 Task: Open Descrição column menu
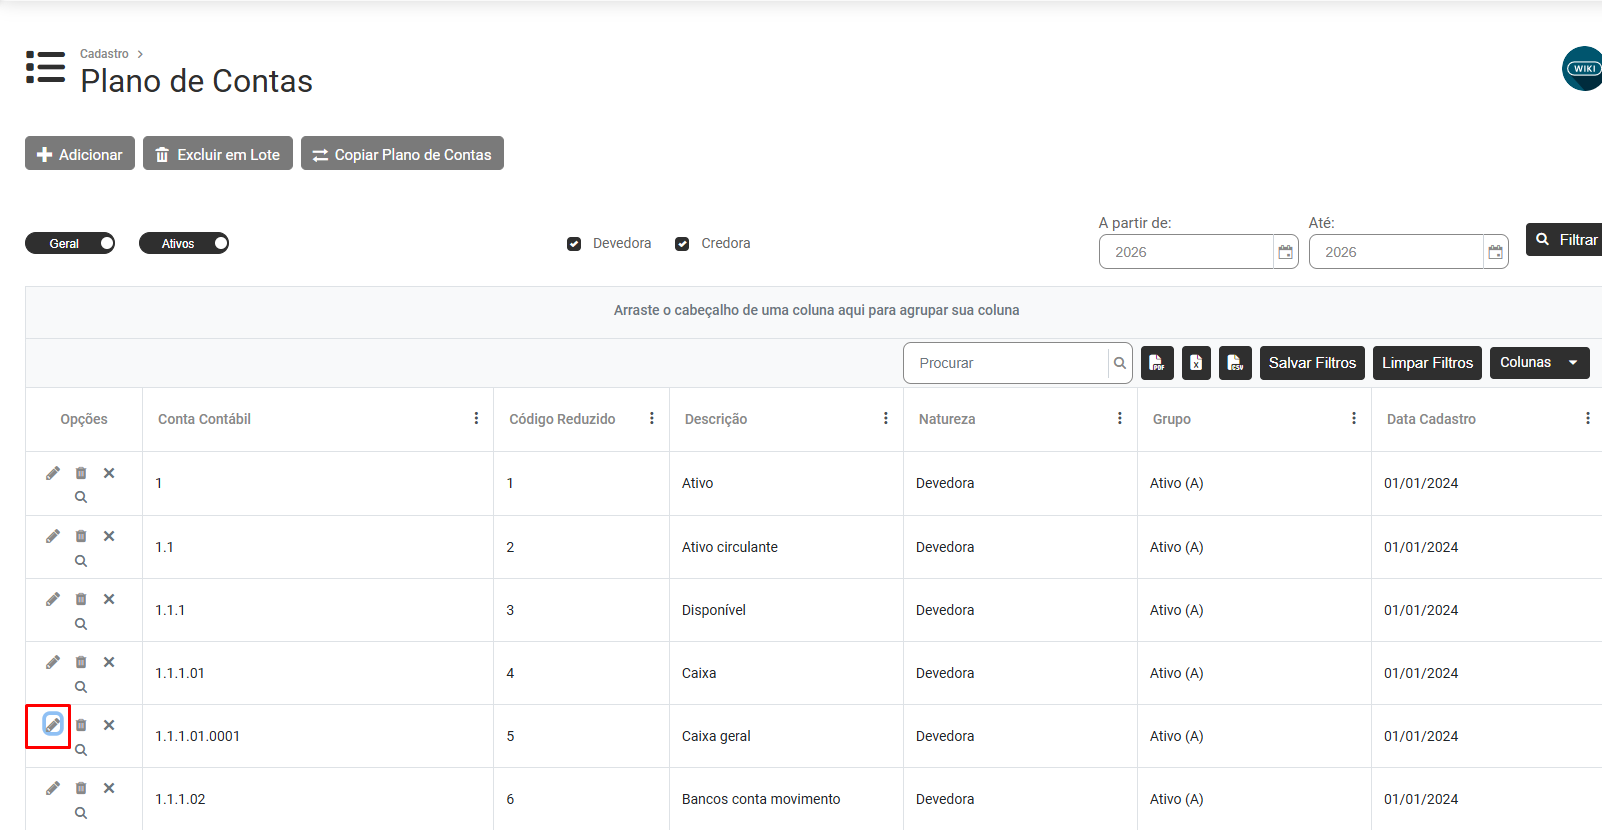[x=886, y=418]
